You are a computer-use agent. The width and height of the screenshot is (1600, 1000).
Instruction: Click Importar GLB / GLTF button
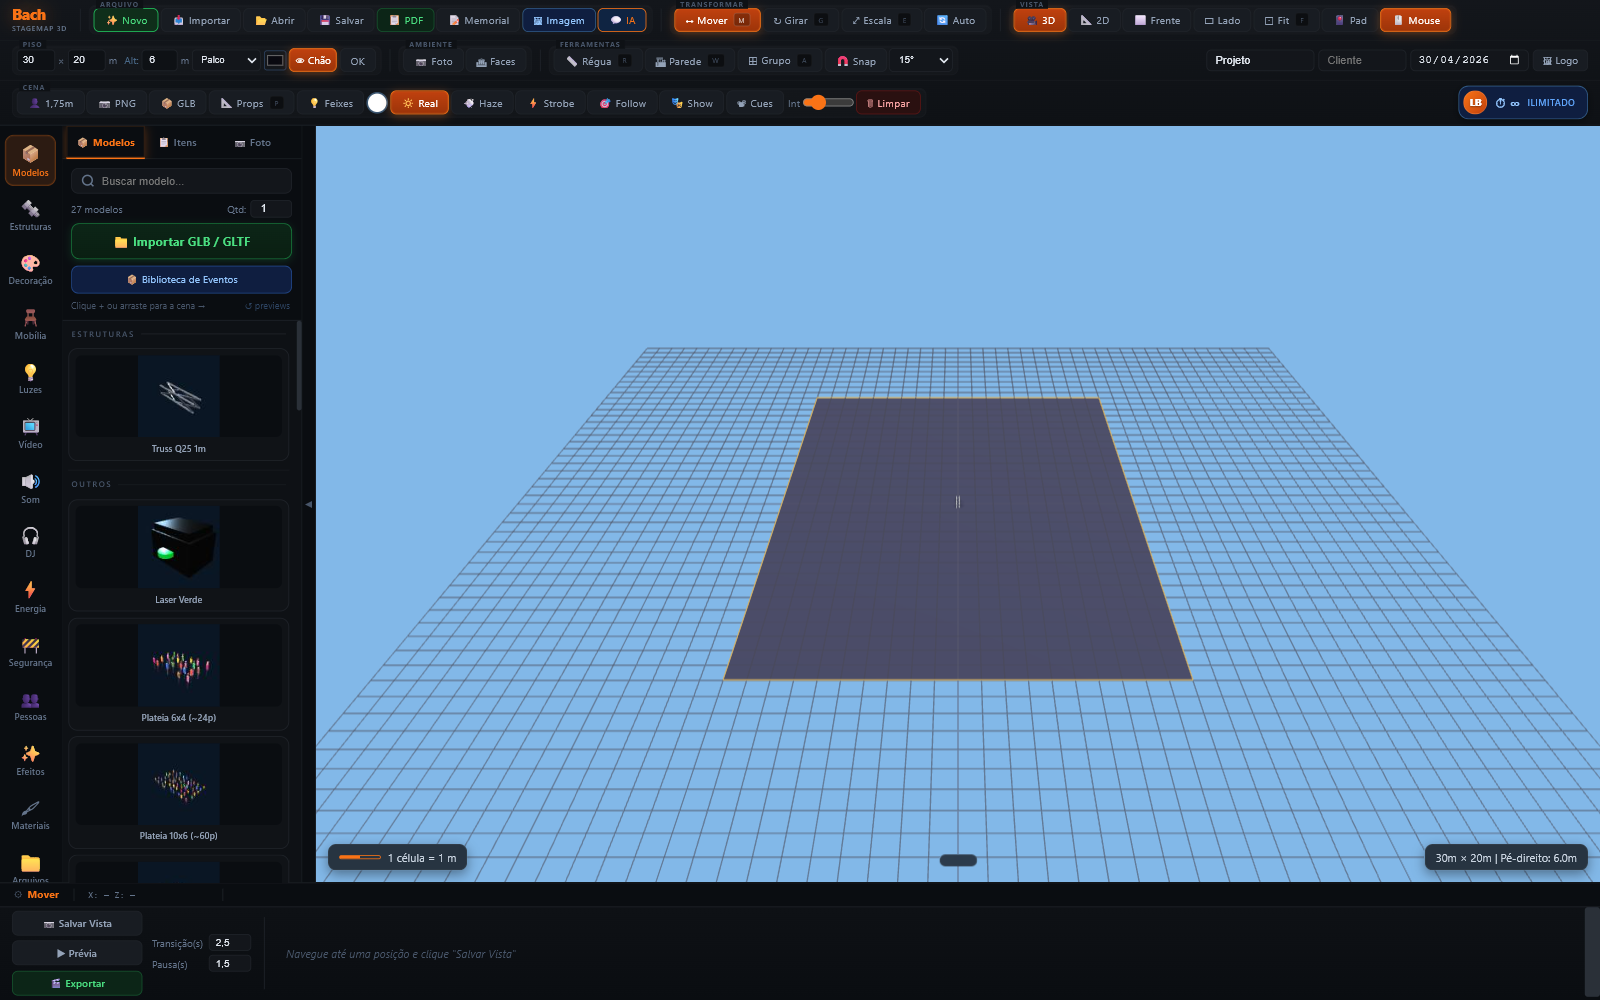pos(181,242)
